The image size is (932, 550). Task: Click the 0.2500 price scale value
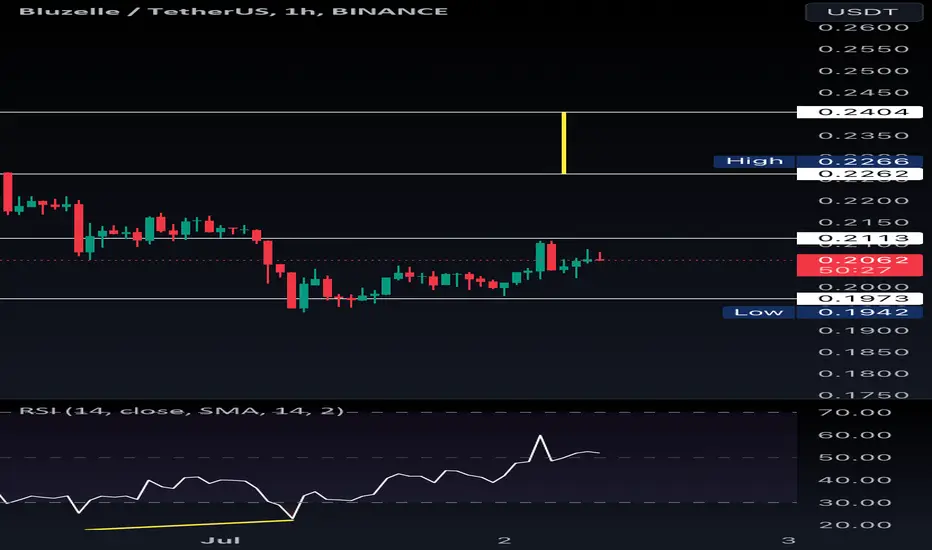coord(863,71)
